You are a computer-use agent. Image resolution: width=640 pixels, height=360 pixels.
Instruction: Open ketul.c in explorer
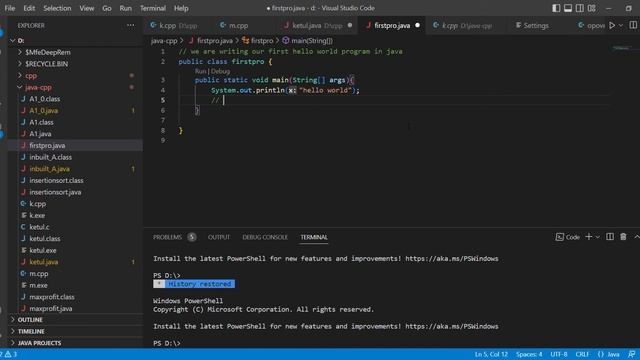pyautogui.click(x=75, y=227)
